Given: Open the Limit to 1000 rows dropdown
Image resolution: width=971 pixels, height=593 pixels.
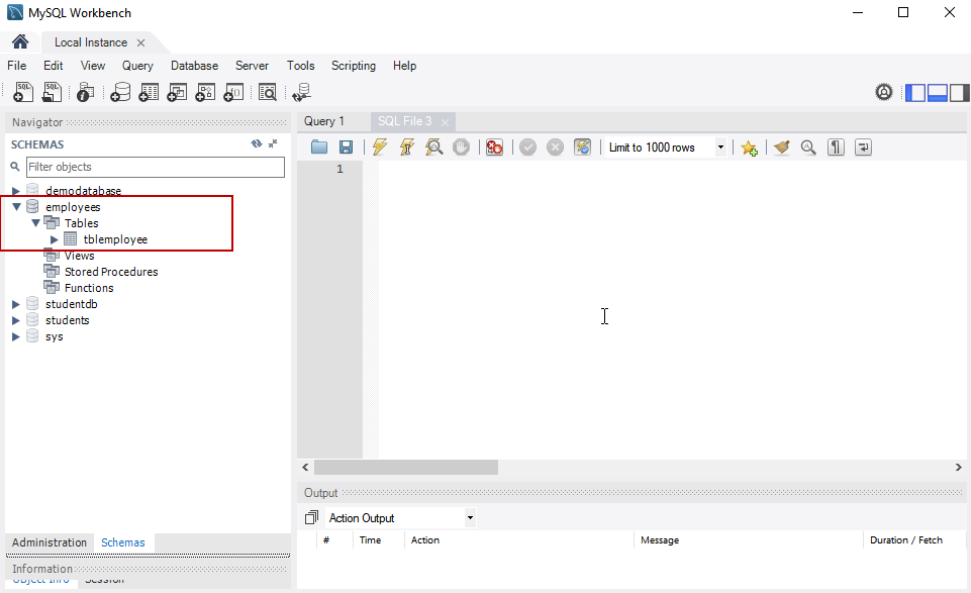Looking at the screenshot, I should coord(720,147).
